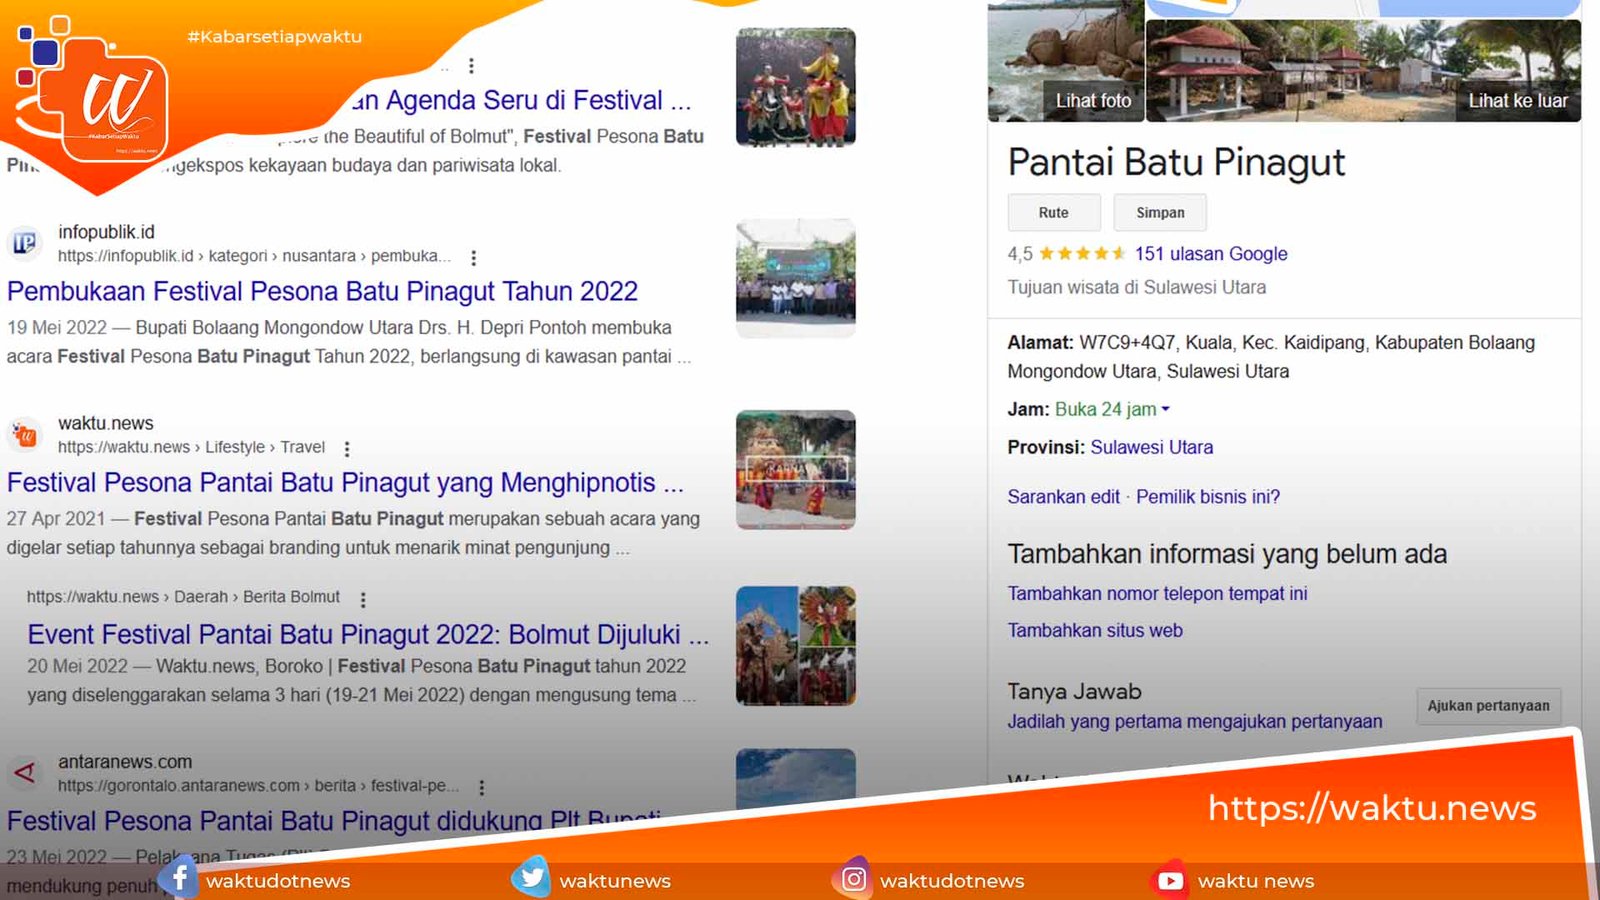
Task: Open more options for waktu.news Lifestyle result
Action: 347,449
